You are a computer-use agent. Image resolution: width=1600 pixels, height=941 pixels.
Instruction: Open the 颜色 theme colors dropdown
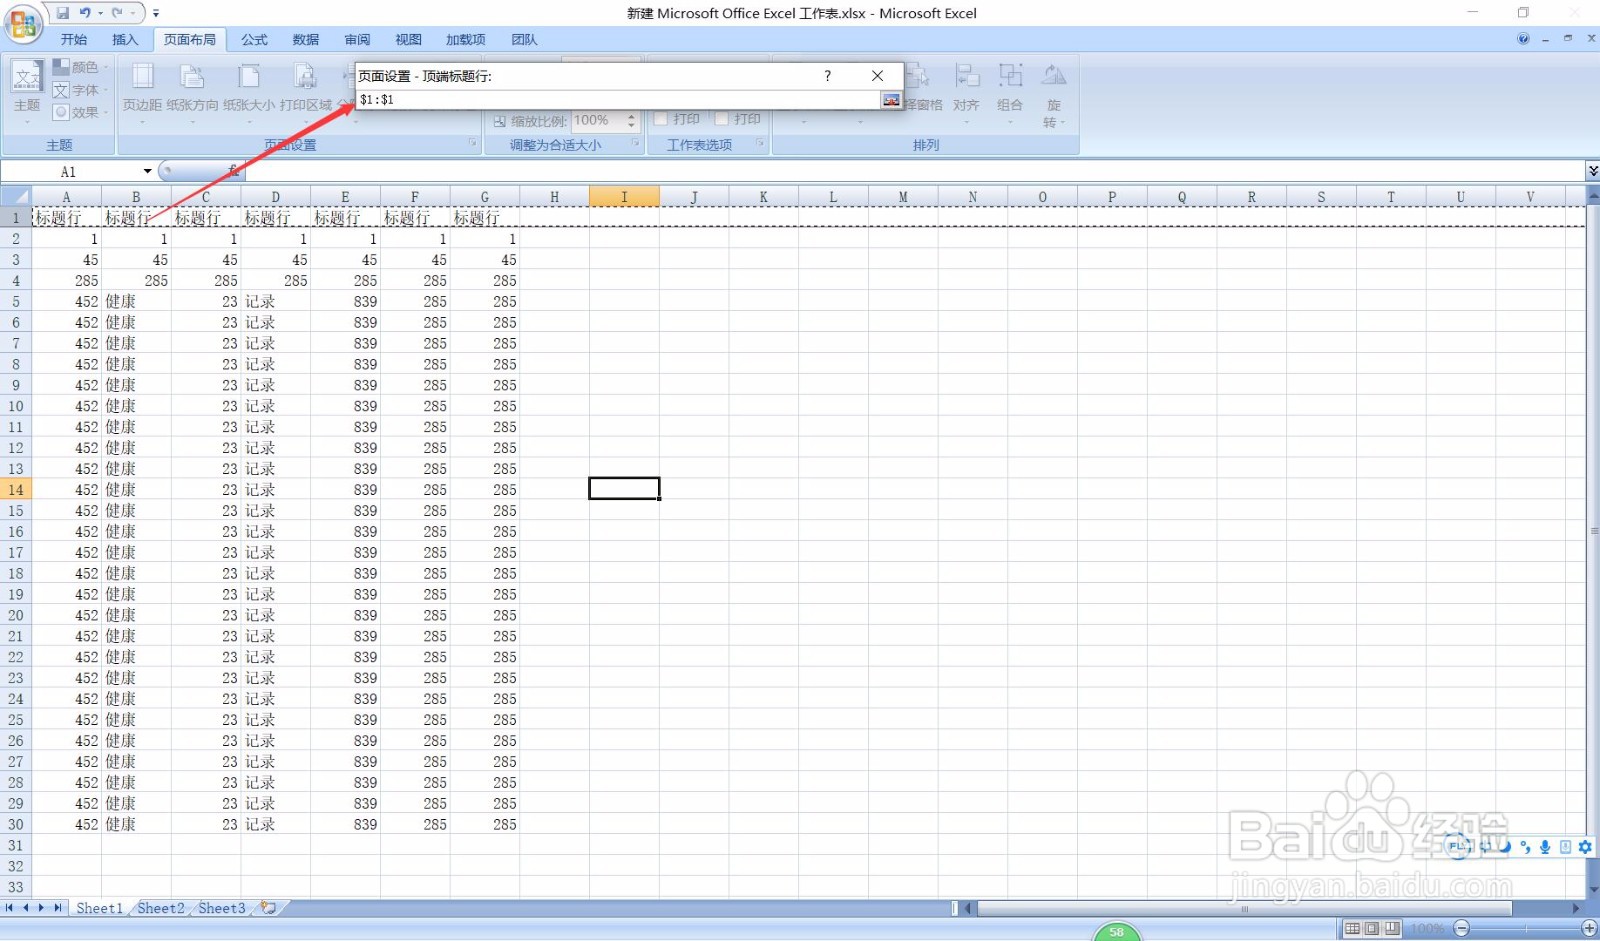coord(80,67)
